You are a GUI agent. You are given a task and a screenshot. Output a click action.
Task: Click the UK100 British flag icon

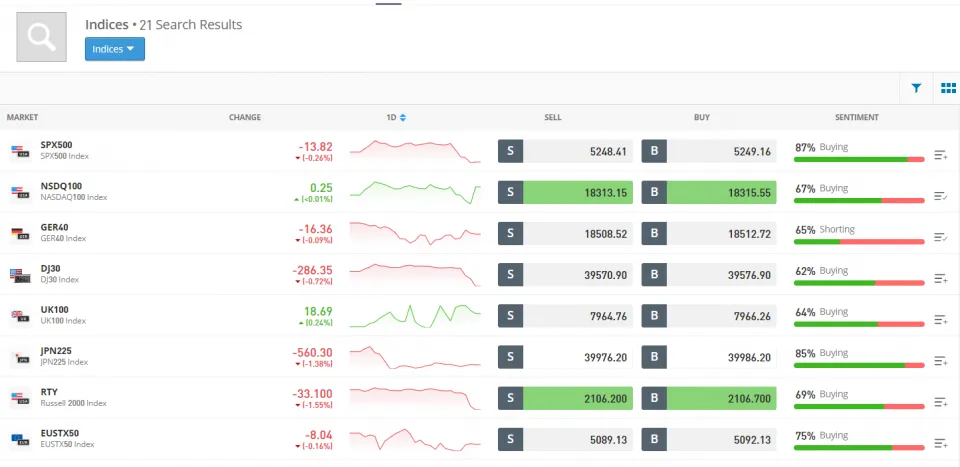pyautogui.click(x=20, y=315)
